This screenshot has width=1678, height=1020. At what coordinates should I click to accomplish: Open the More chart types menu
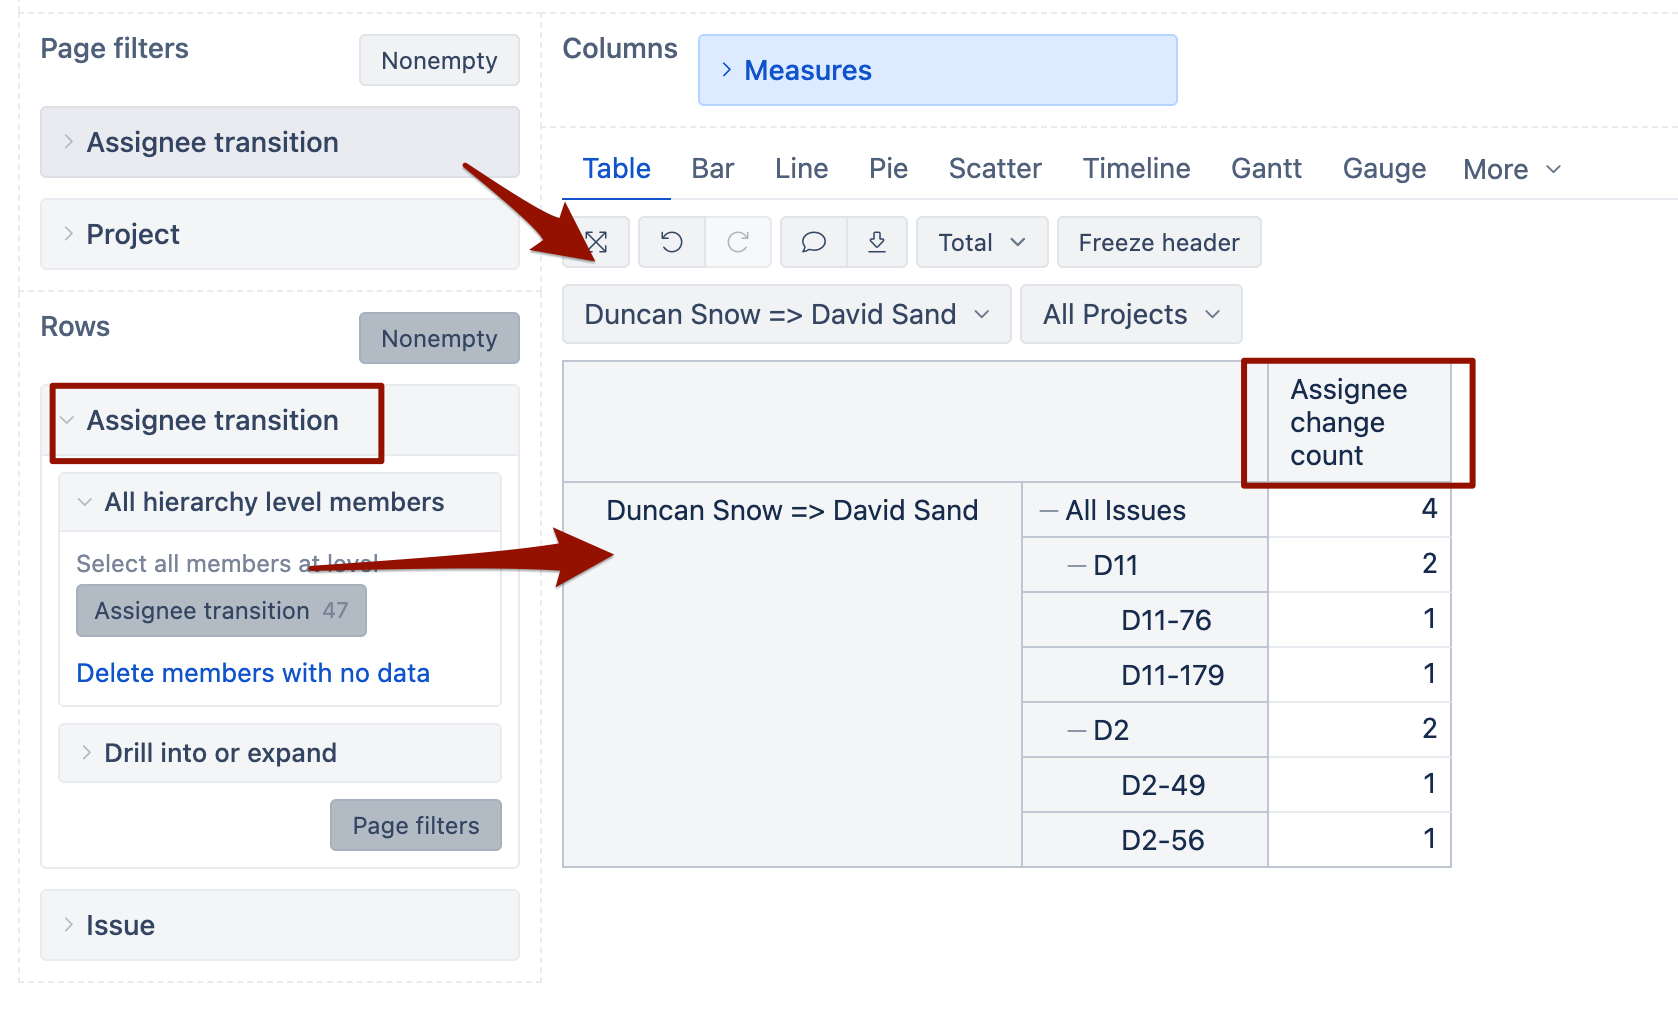pos(1511,170)
